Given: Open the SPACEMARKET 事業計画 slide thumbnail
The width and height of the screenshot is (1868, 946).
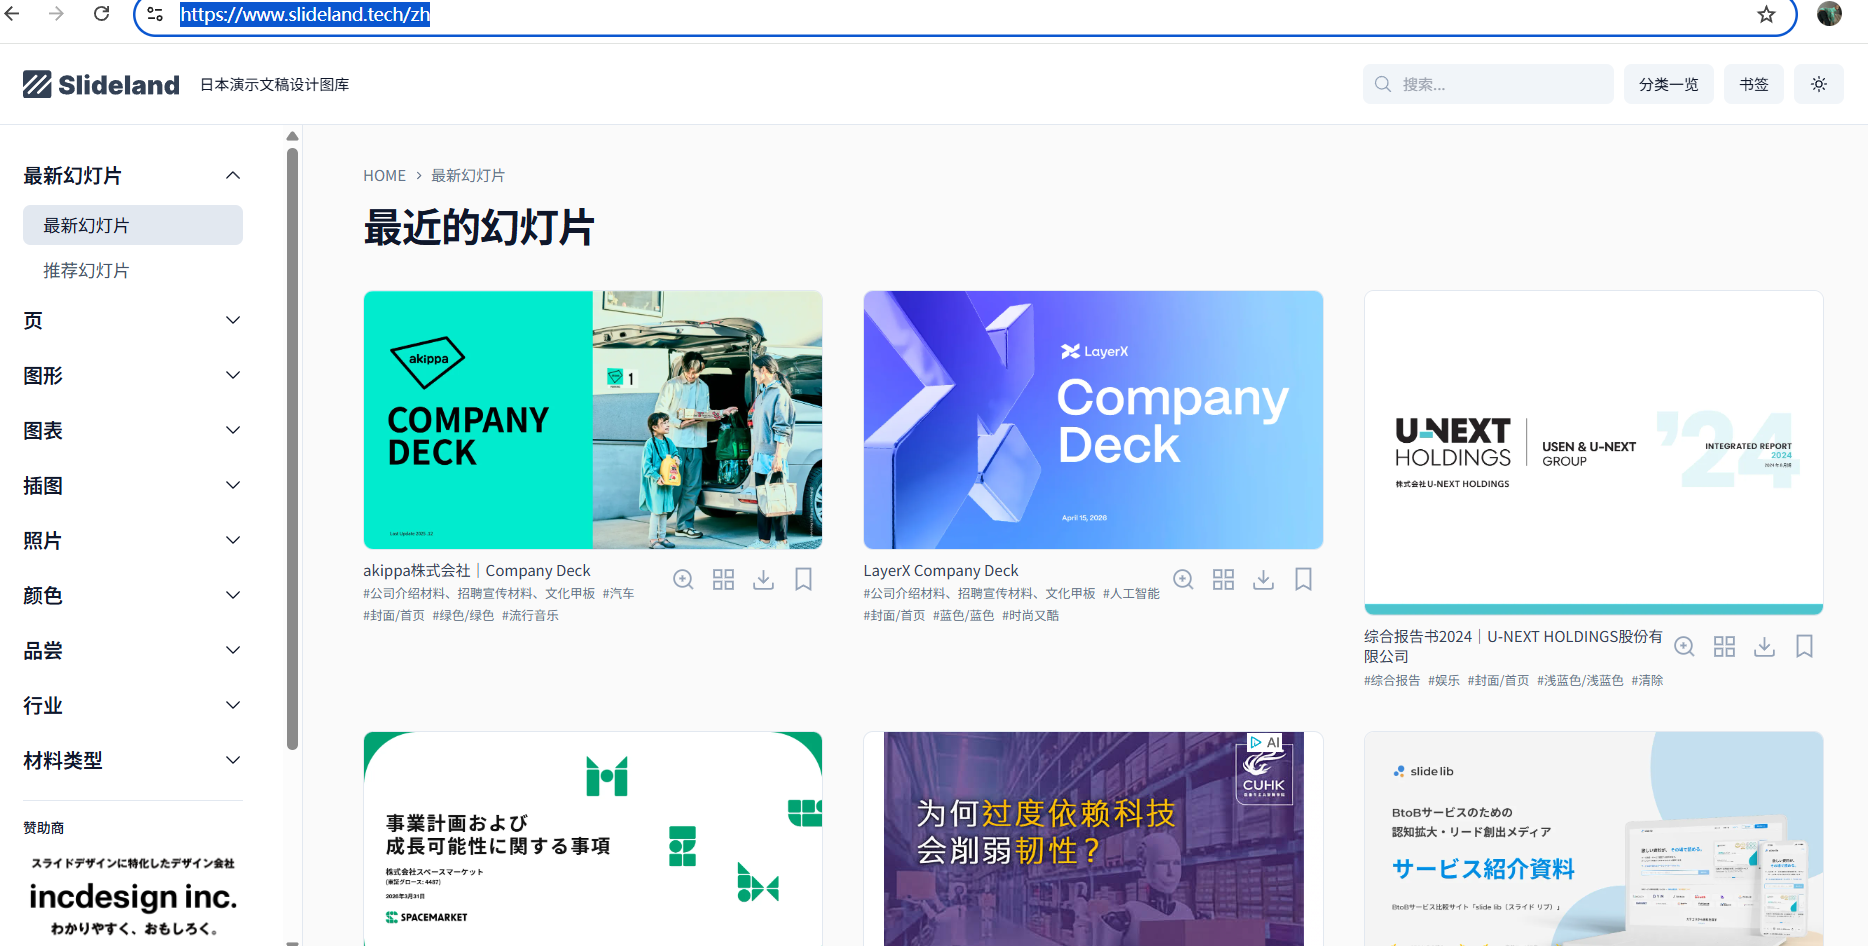Looking at the screenshot, I should (x=593, y=839).
